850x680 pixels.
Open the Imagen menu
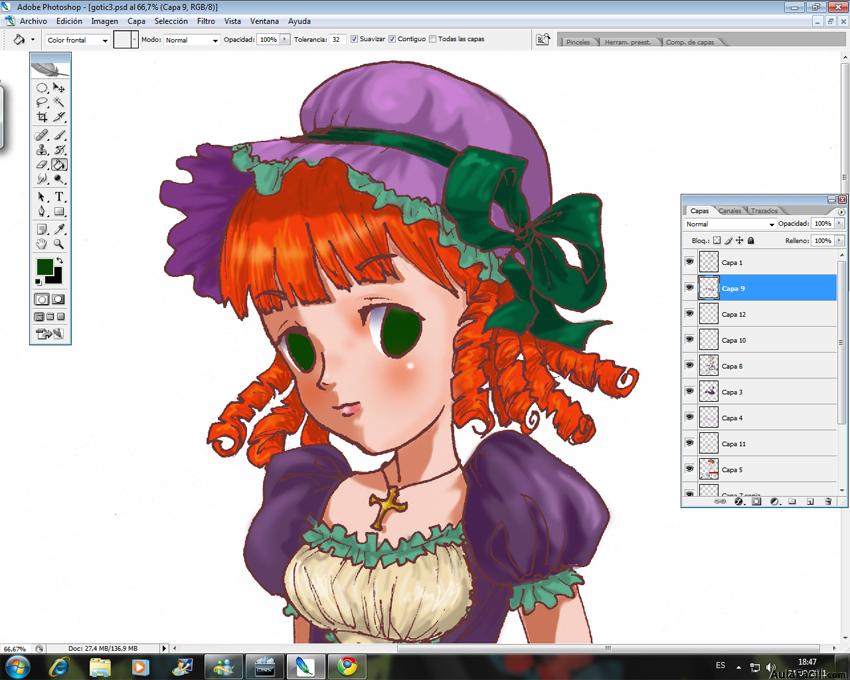[x=105, y=21]
